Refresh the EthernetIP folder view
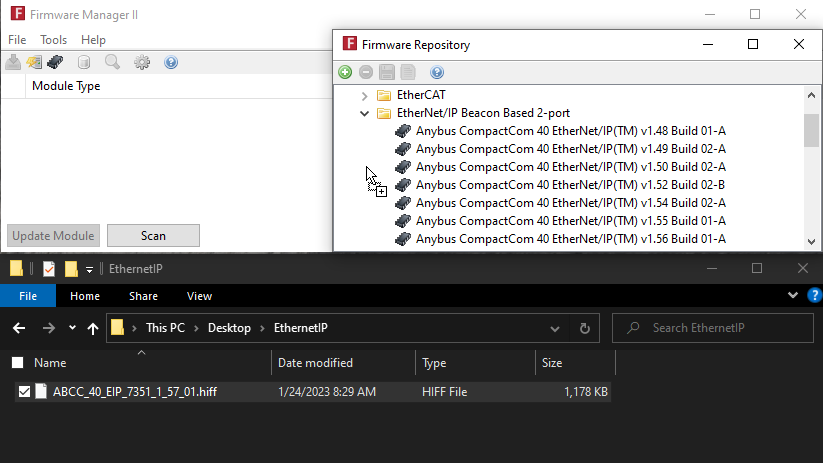Screen dimensions: 823x463 click(585, 328)
